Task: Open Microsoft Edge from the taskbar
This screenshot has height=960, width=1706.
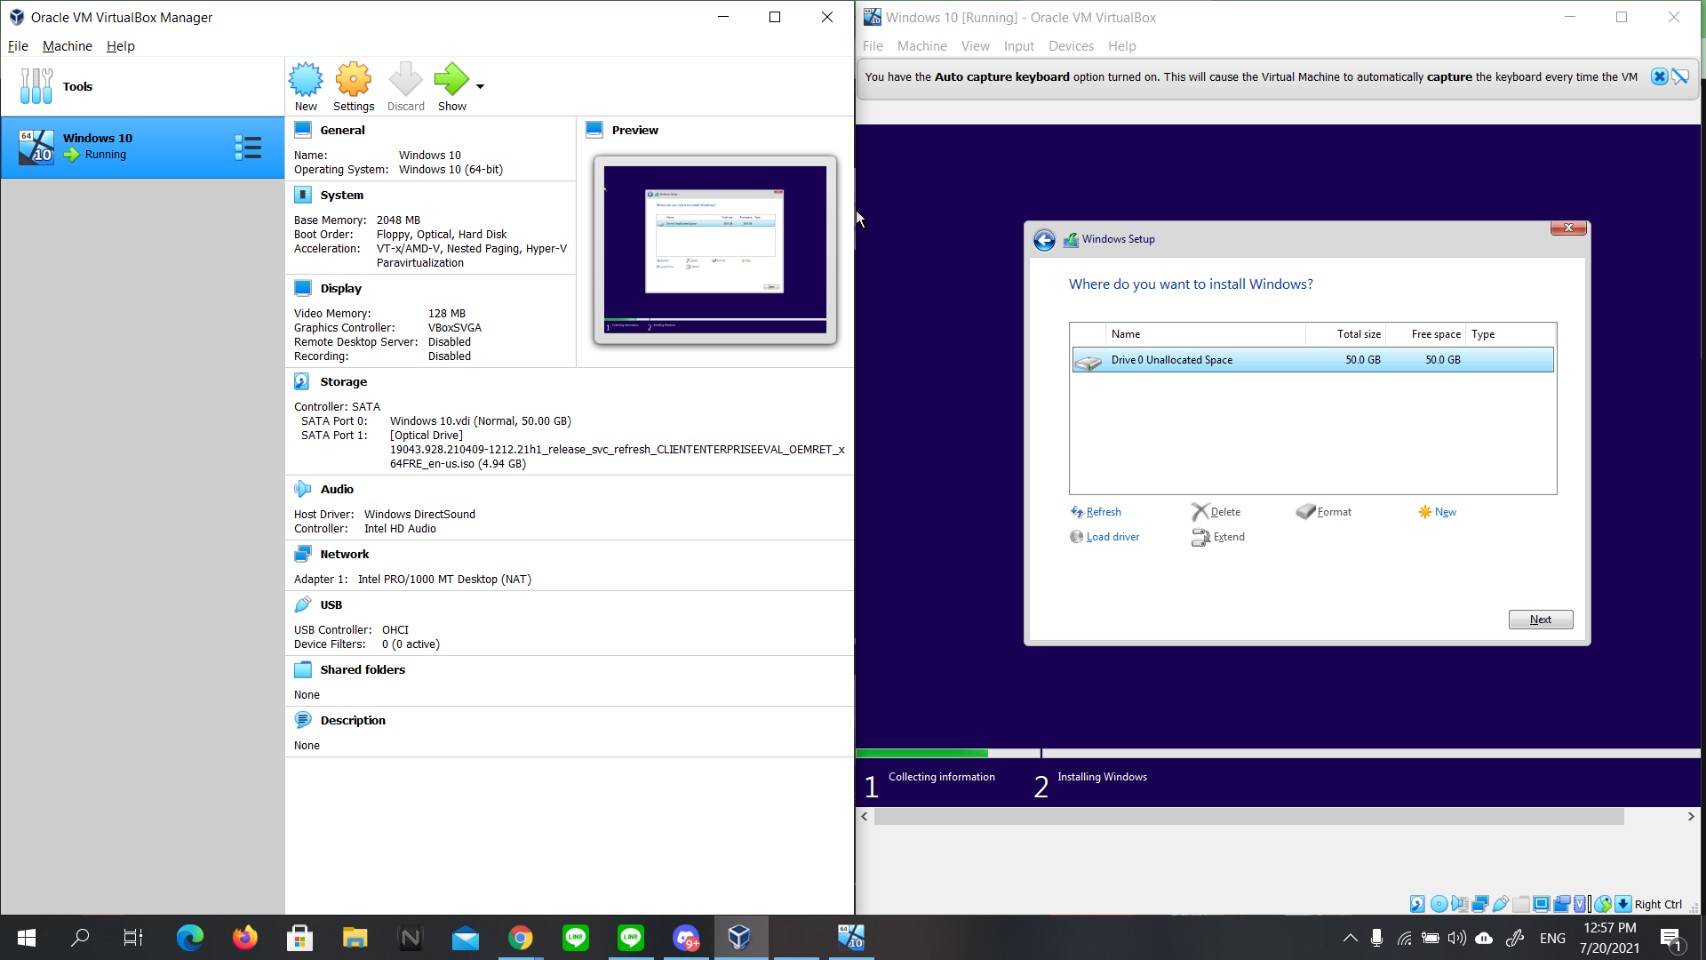Action: point(190,937)
